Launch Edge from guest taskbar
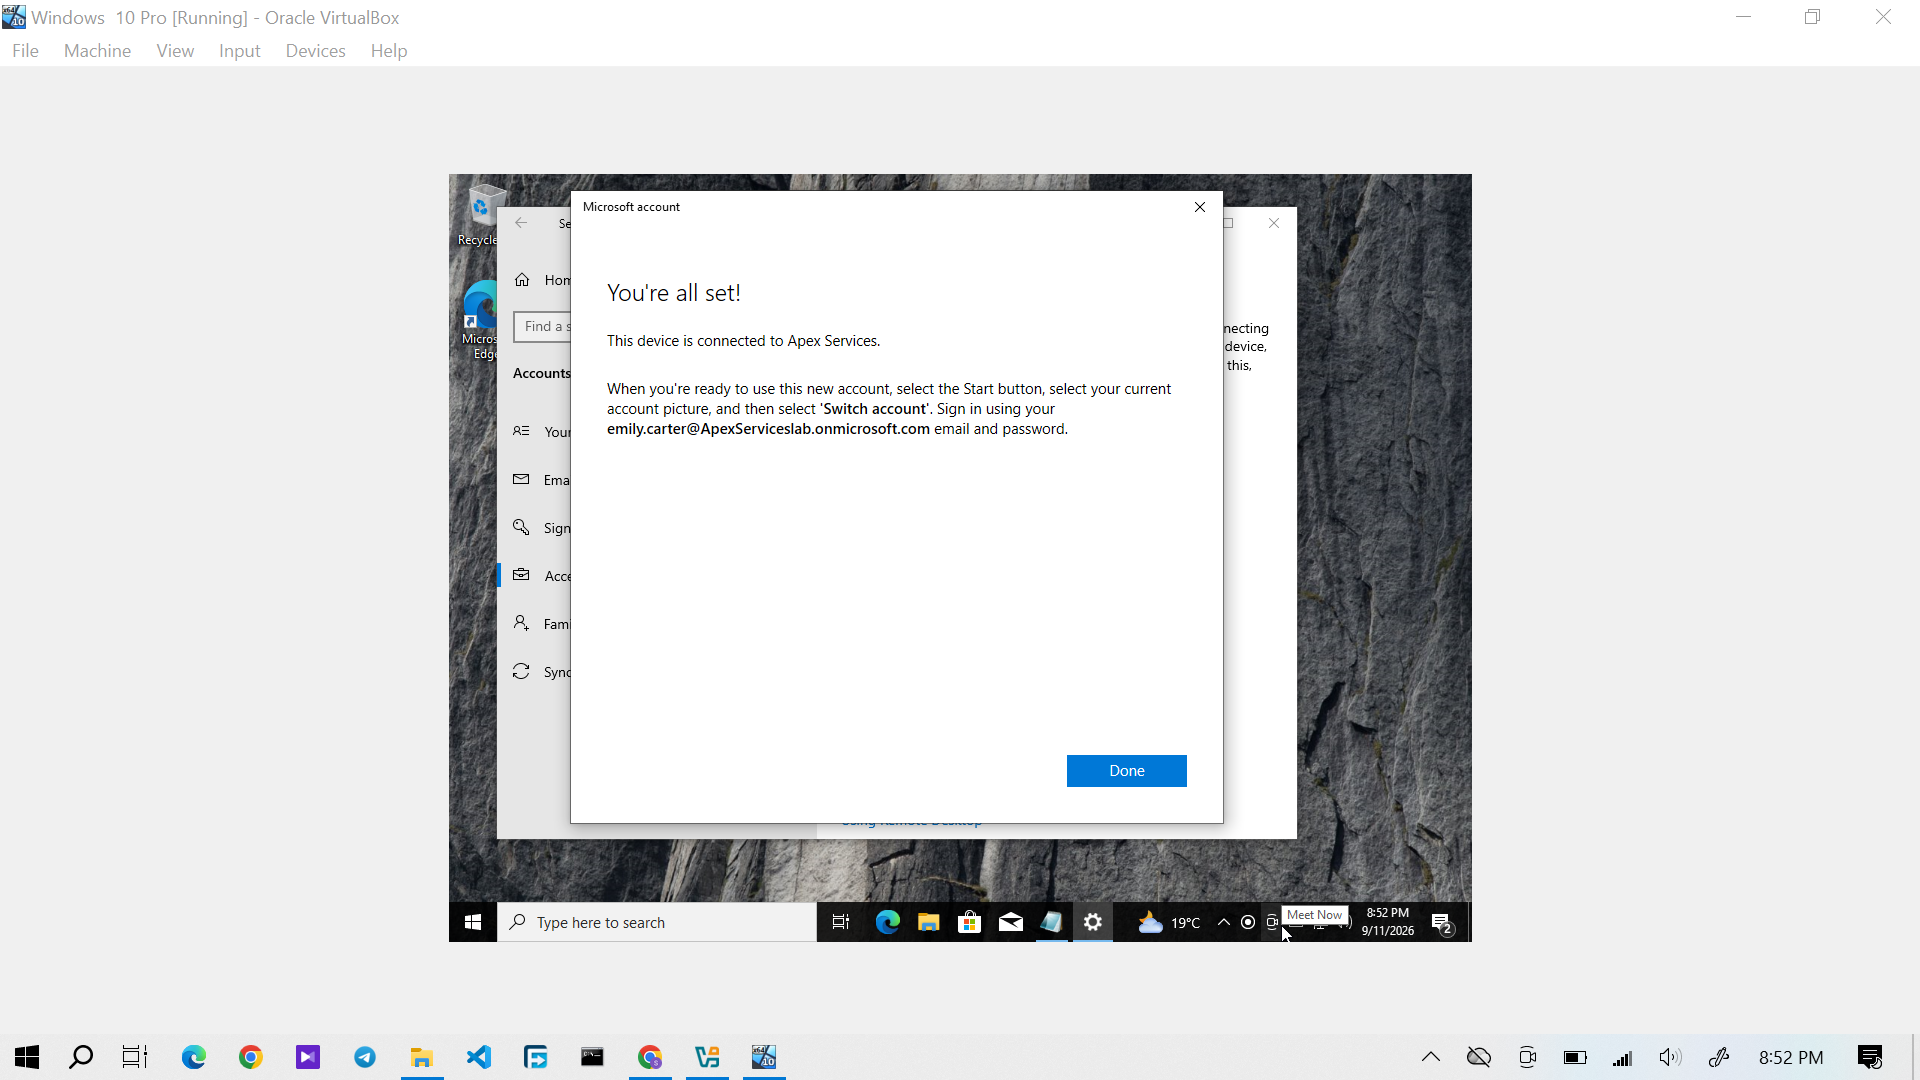The image size is (1920, 1080). click(x=887, y=922)
